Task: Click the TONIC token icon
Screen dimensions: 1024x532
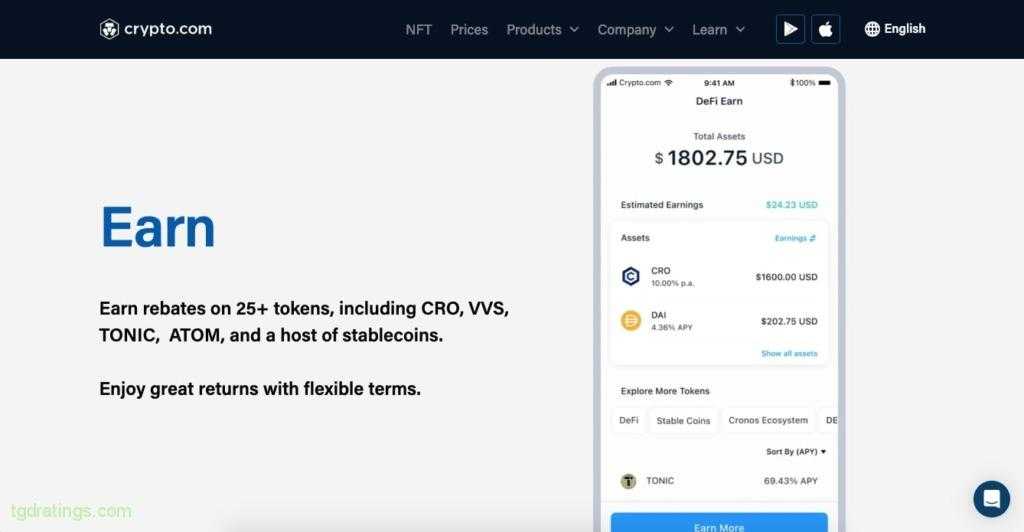Action: [629, 481]
